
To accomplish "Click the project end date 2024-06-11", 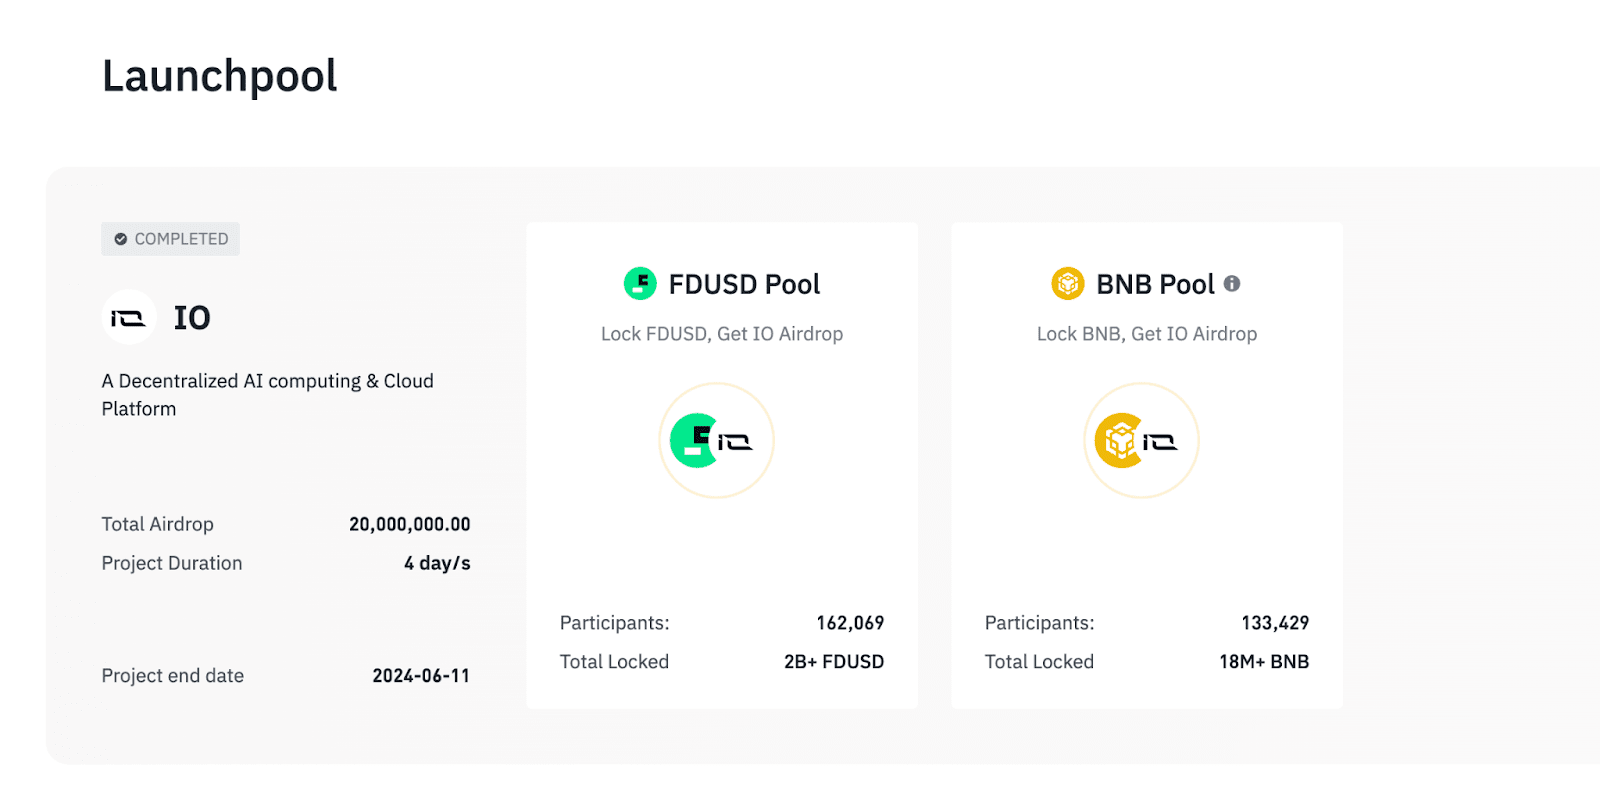I will (x=421, y=676).
